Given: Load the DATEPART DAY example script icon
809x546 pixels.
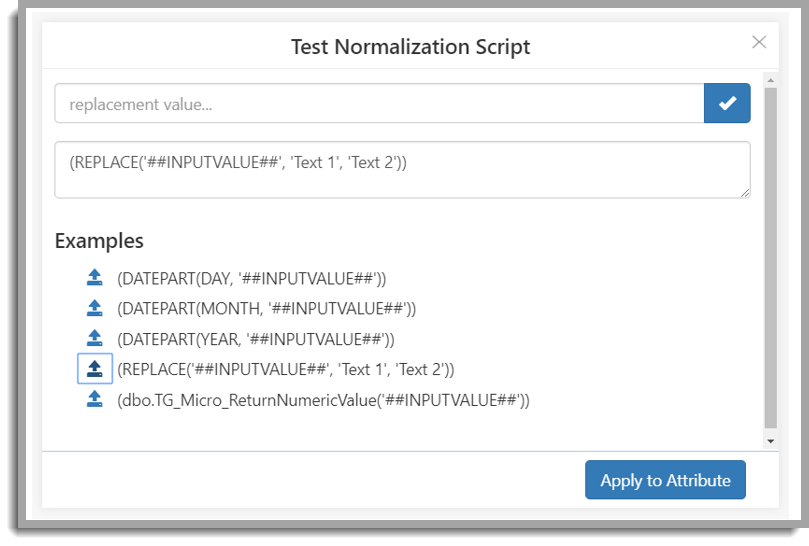Looking at the screenshot, I should (x=94, y=278).
